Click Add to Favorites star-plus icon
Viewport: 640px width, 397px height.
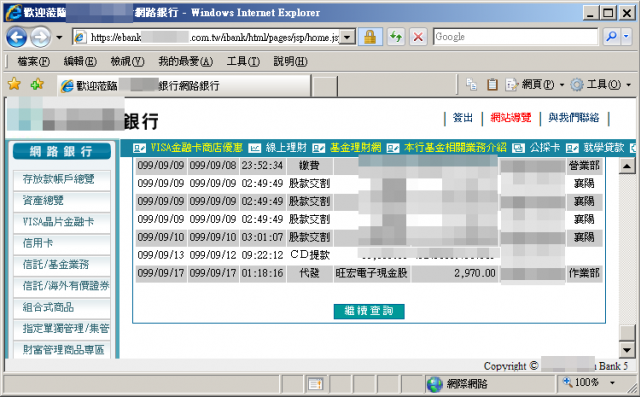point(37,84)
